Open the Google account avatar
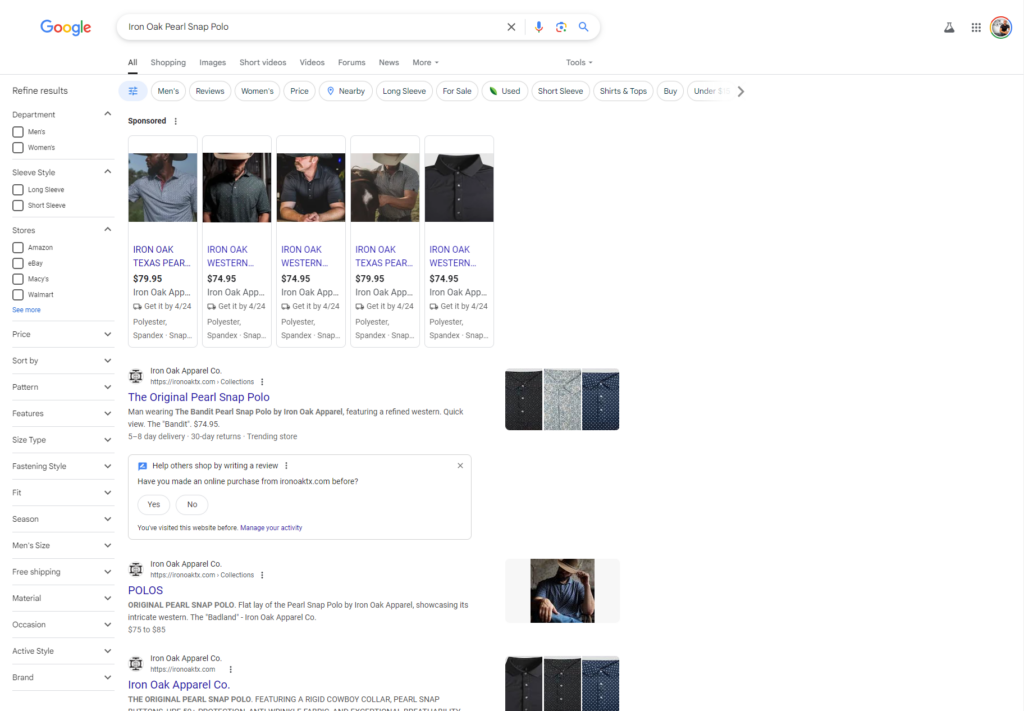Image resolution: width=1024 pixels, height=711 pixels. point(1000,27)
